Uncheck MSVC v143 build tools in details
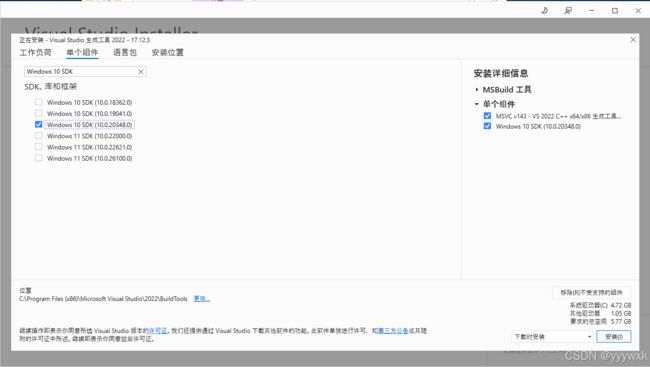This screenshot has height=367, width=650. [x=488, y=116]
